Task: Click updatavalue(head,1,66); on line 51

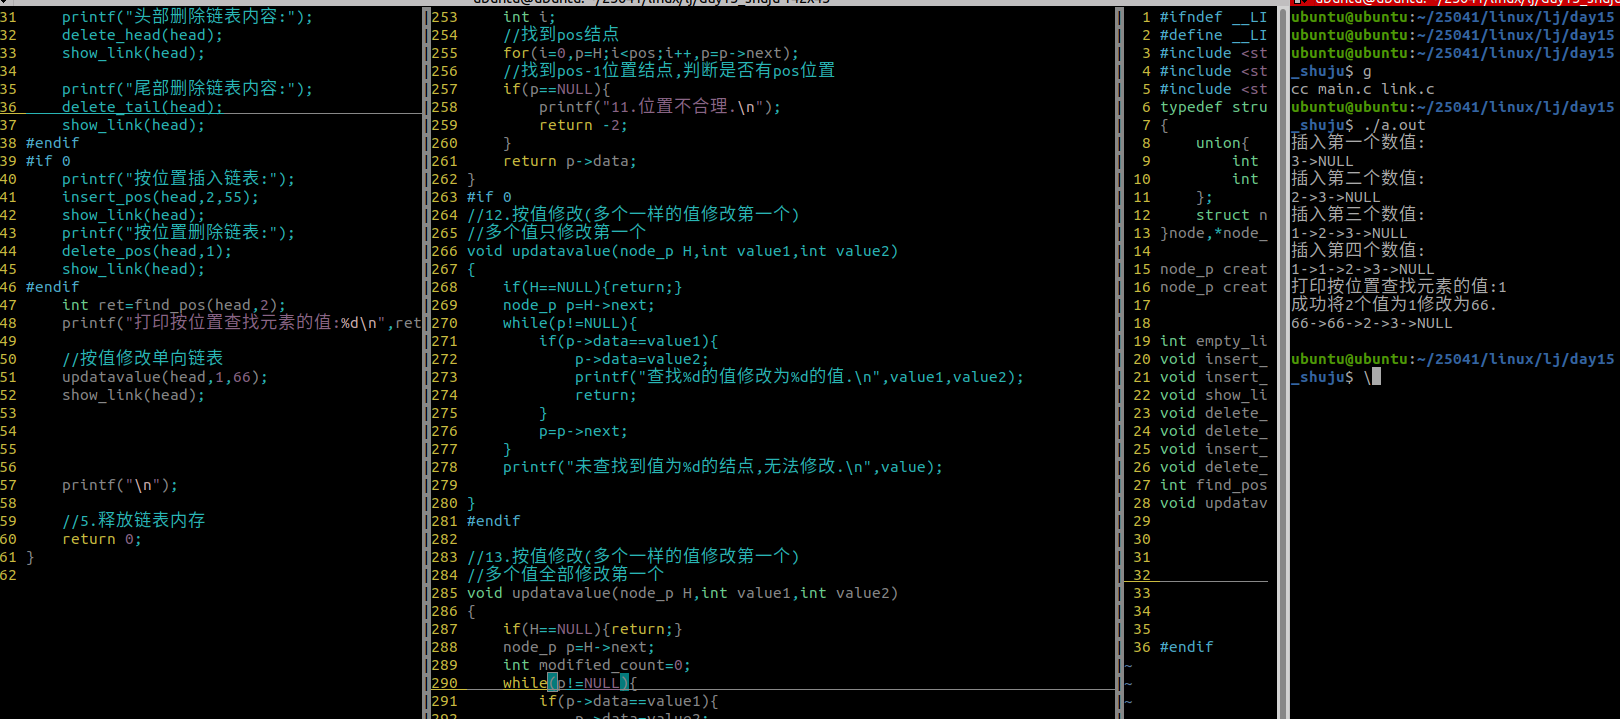Action: [165, 377]
